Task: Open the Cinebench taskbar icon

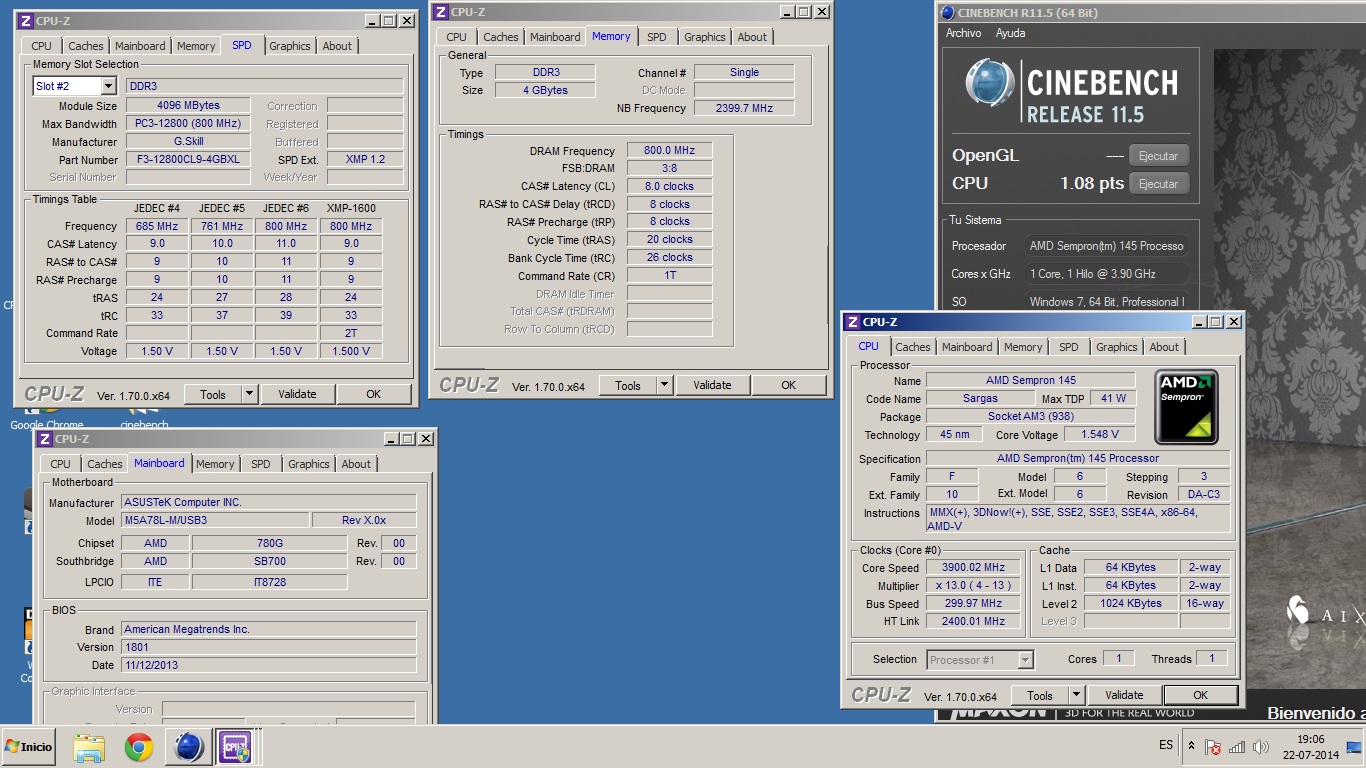Action: [x=189, y=747]
